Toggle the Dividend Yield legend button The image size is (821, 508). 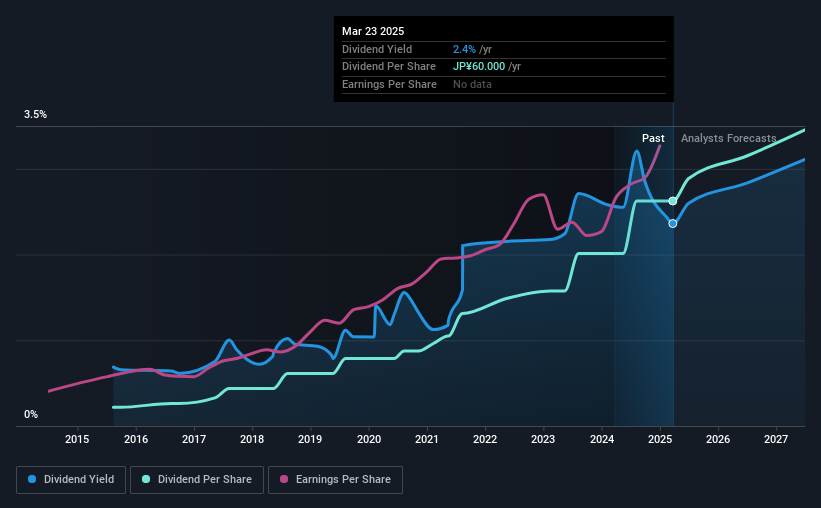pos(71,480)
